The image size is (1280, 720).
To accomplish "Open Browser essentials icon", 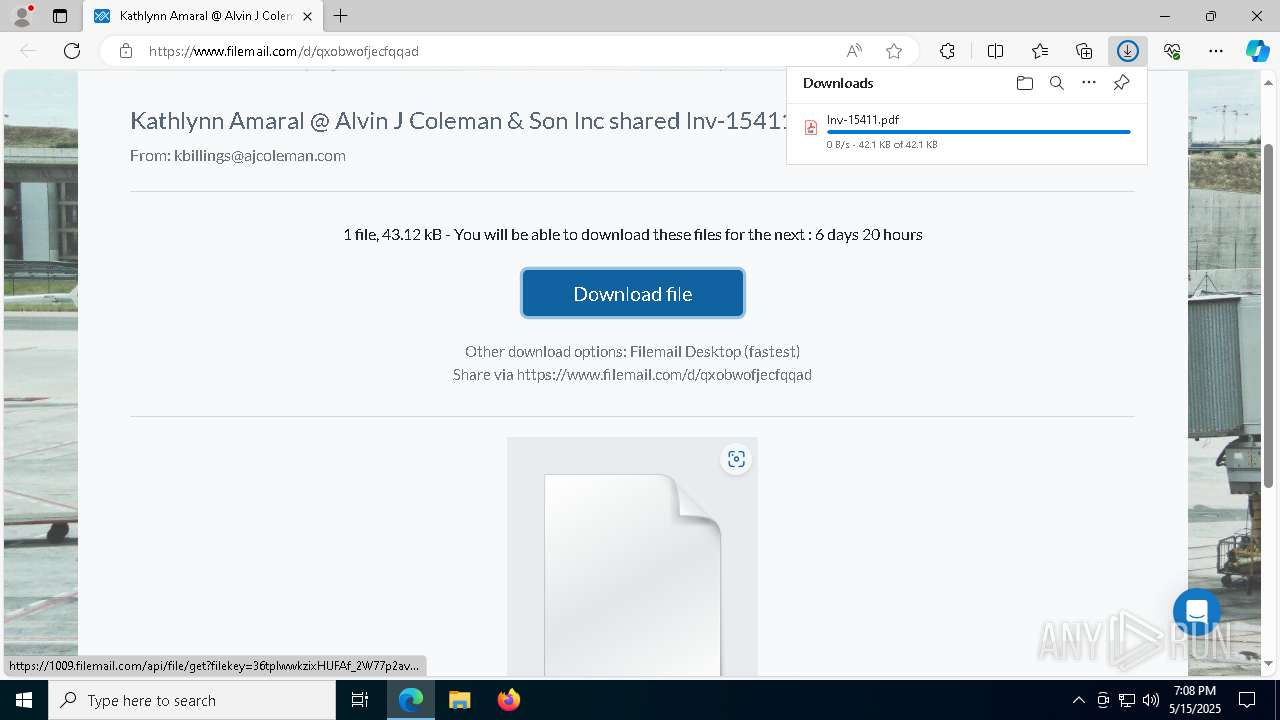I will coord(1172,51).
